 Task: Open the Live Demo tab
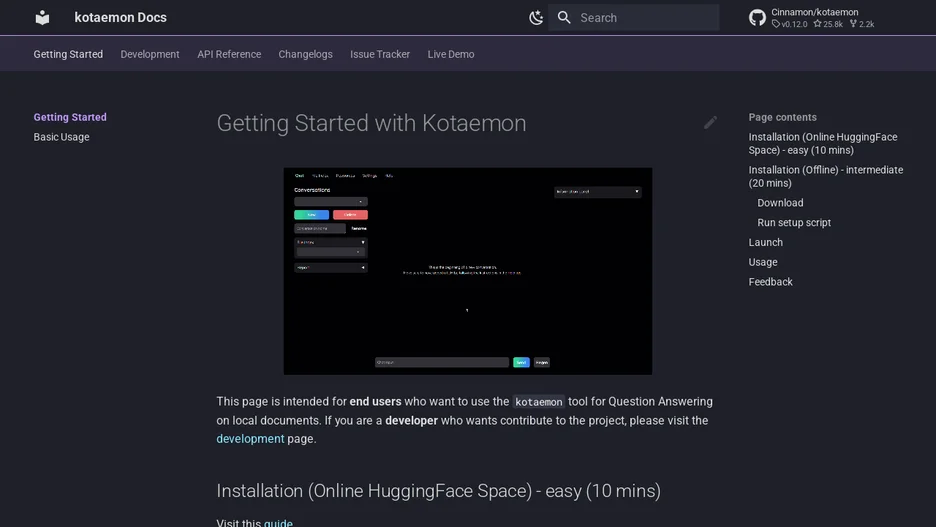[451, 54]
